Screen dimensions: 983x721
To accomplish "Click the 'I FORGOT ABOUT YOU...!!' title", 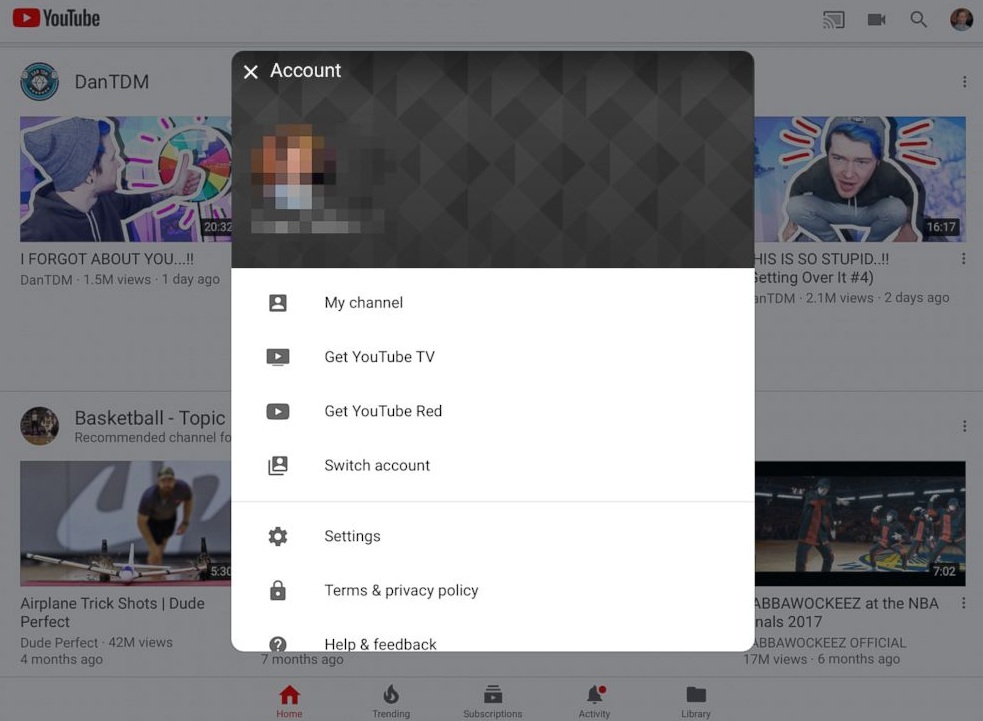I will click(107, 259).
